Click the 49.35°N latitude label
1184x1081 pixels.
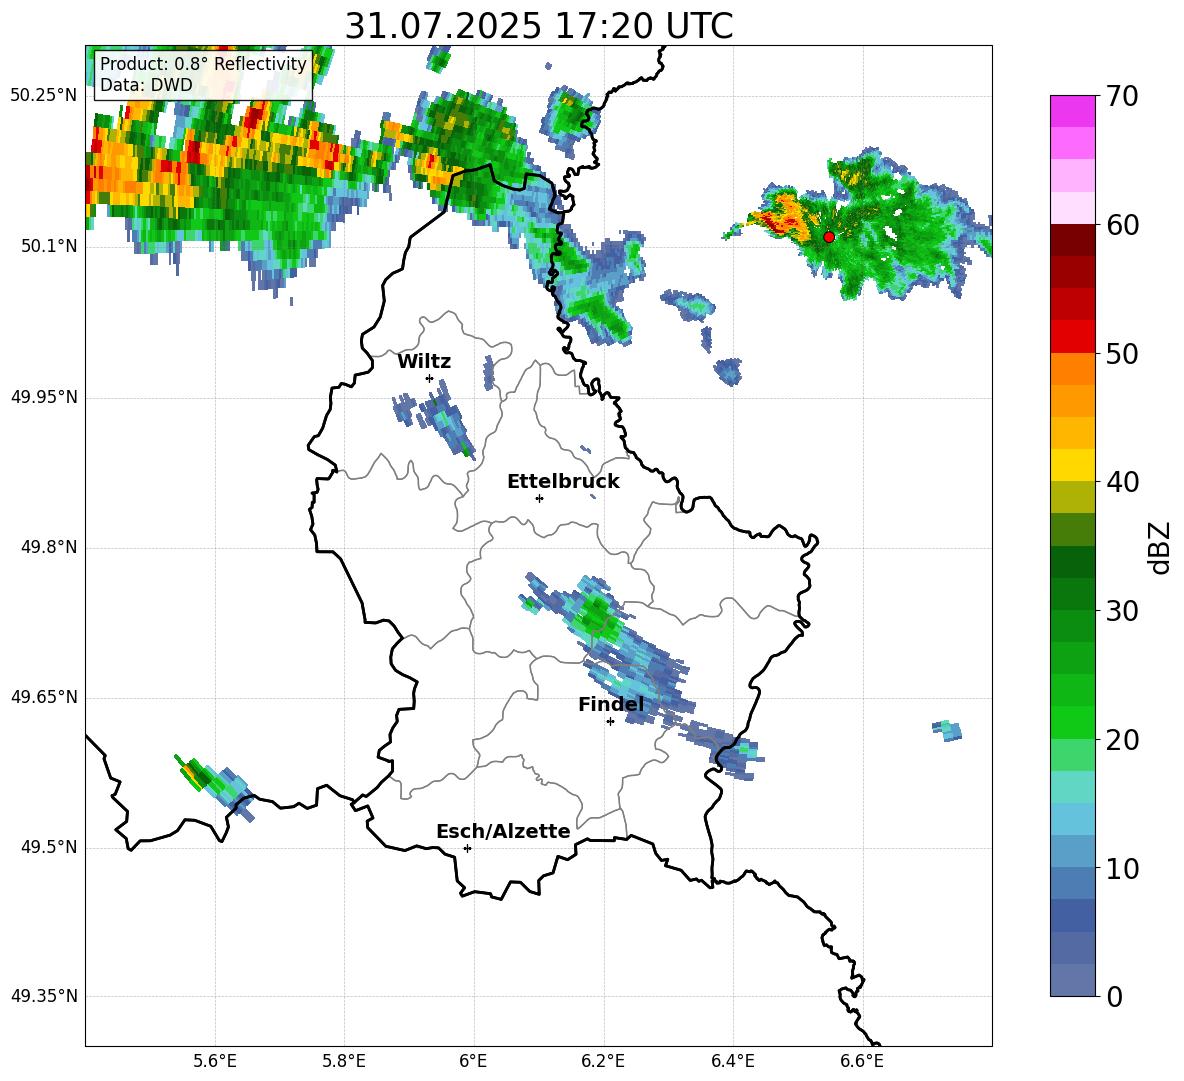tap(43, 996)
